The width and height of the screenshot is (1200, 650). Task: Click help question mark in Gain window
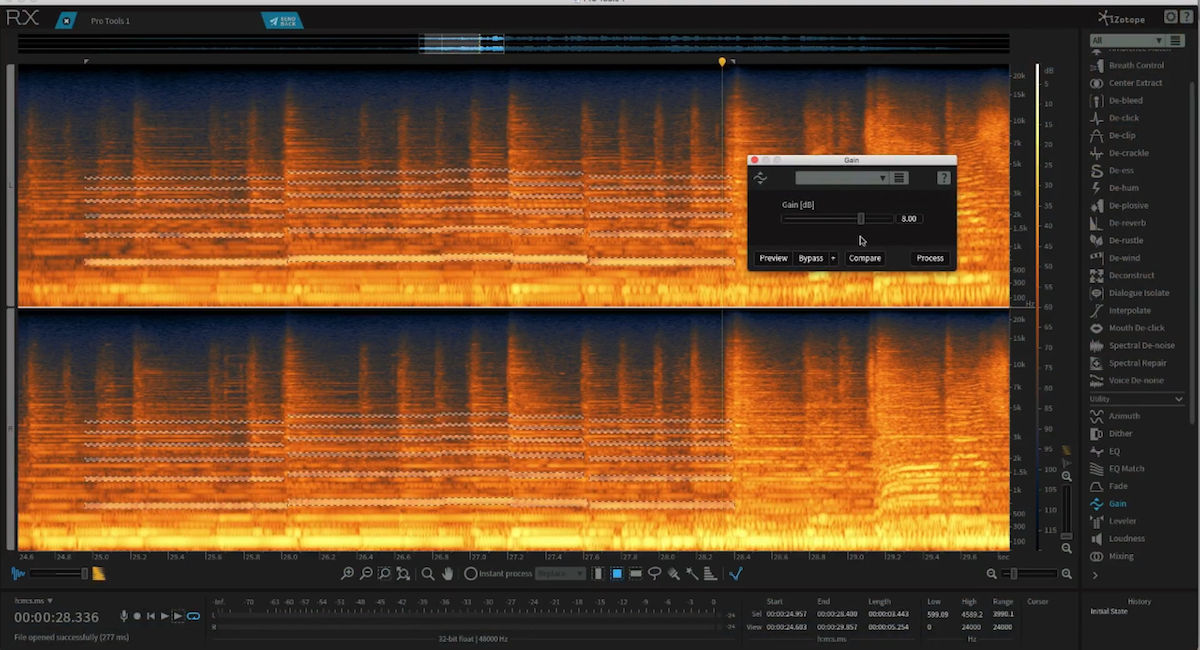[x=943, y=178]
